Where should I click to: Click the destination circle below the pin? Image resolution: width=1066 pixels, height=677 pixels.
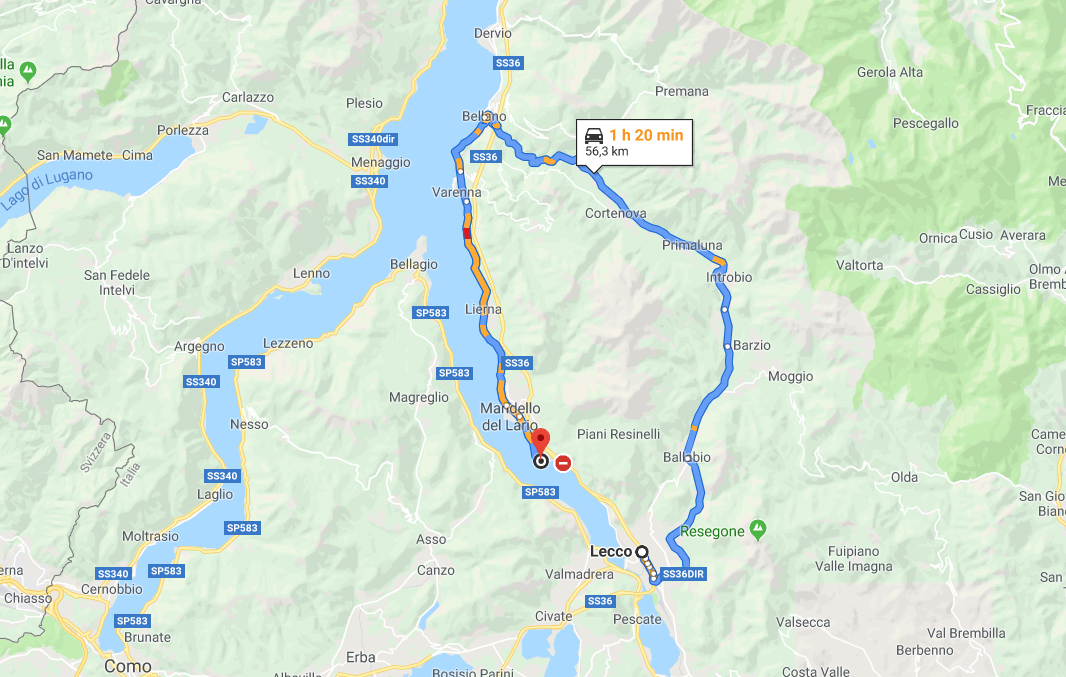pyautogui.click(x=540, y=462)
